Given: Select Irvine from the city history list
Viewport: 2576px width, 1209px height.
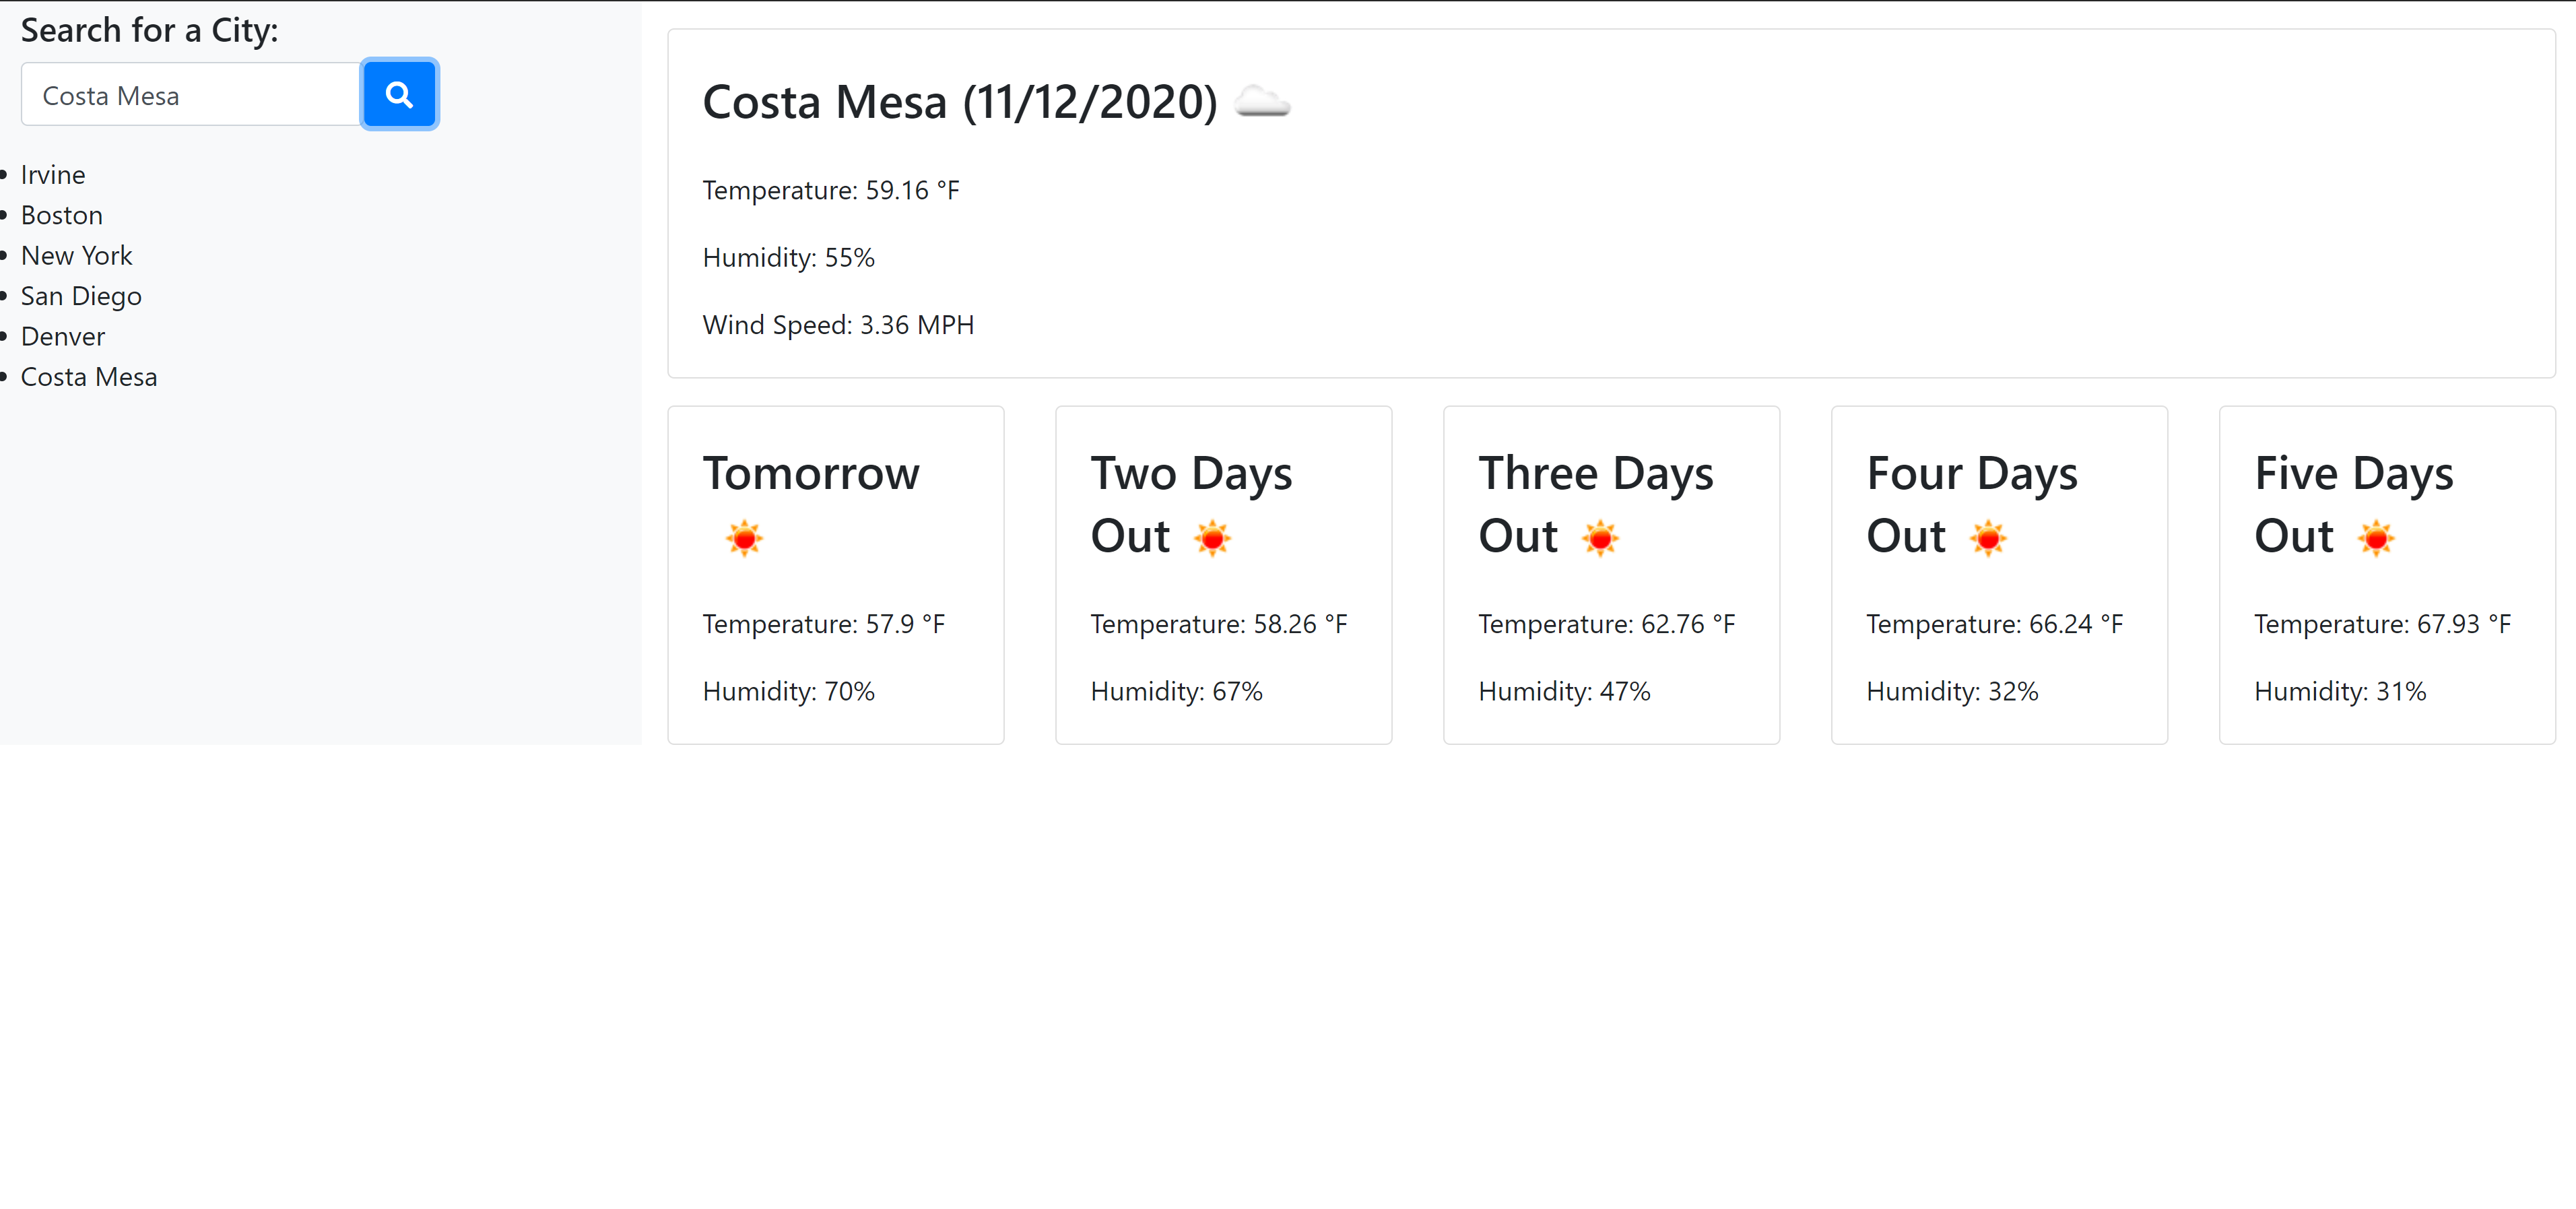Looking at the screenshot, I should [53, 174].
